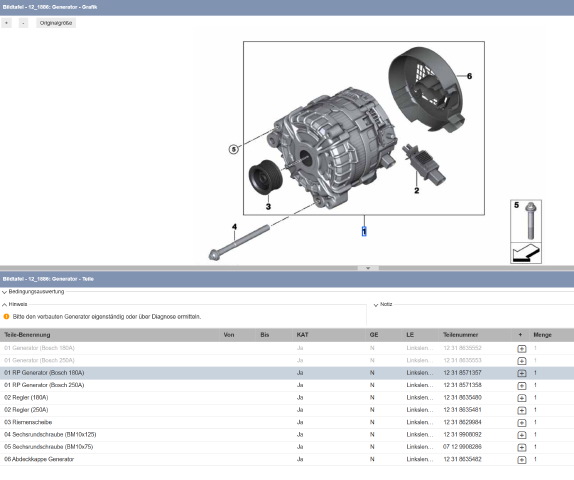Zoom in with the plus button
The image size is (574, 480).
7,23
